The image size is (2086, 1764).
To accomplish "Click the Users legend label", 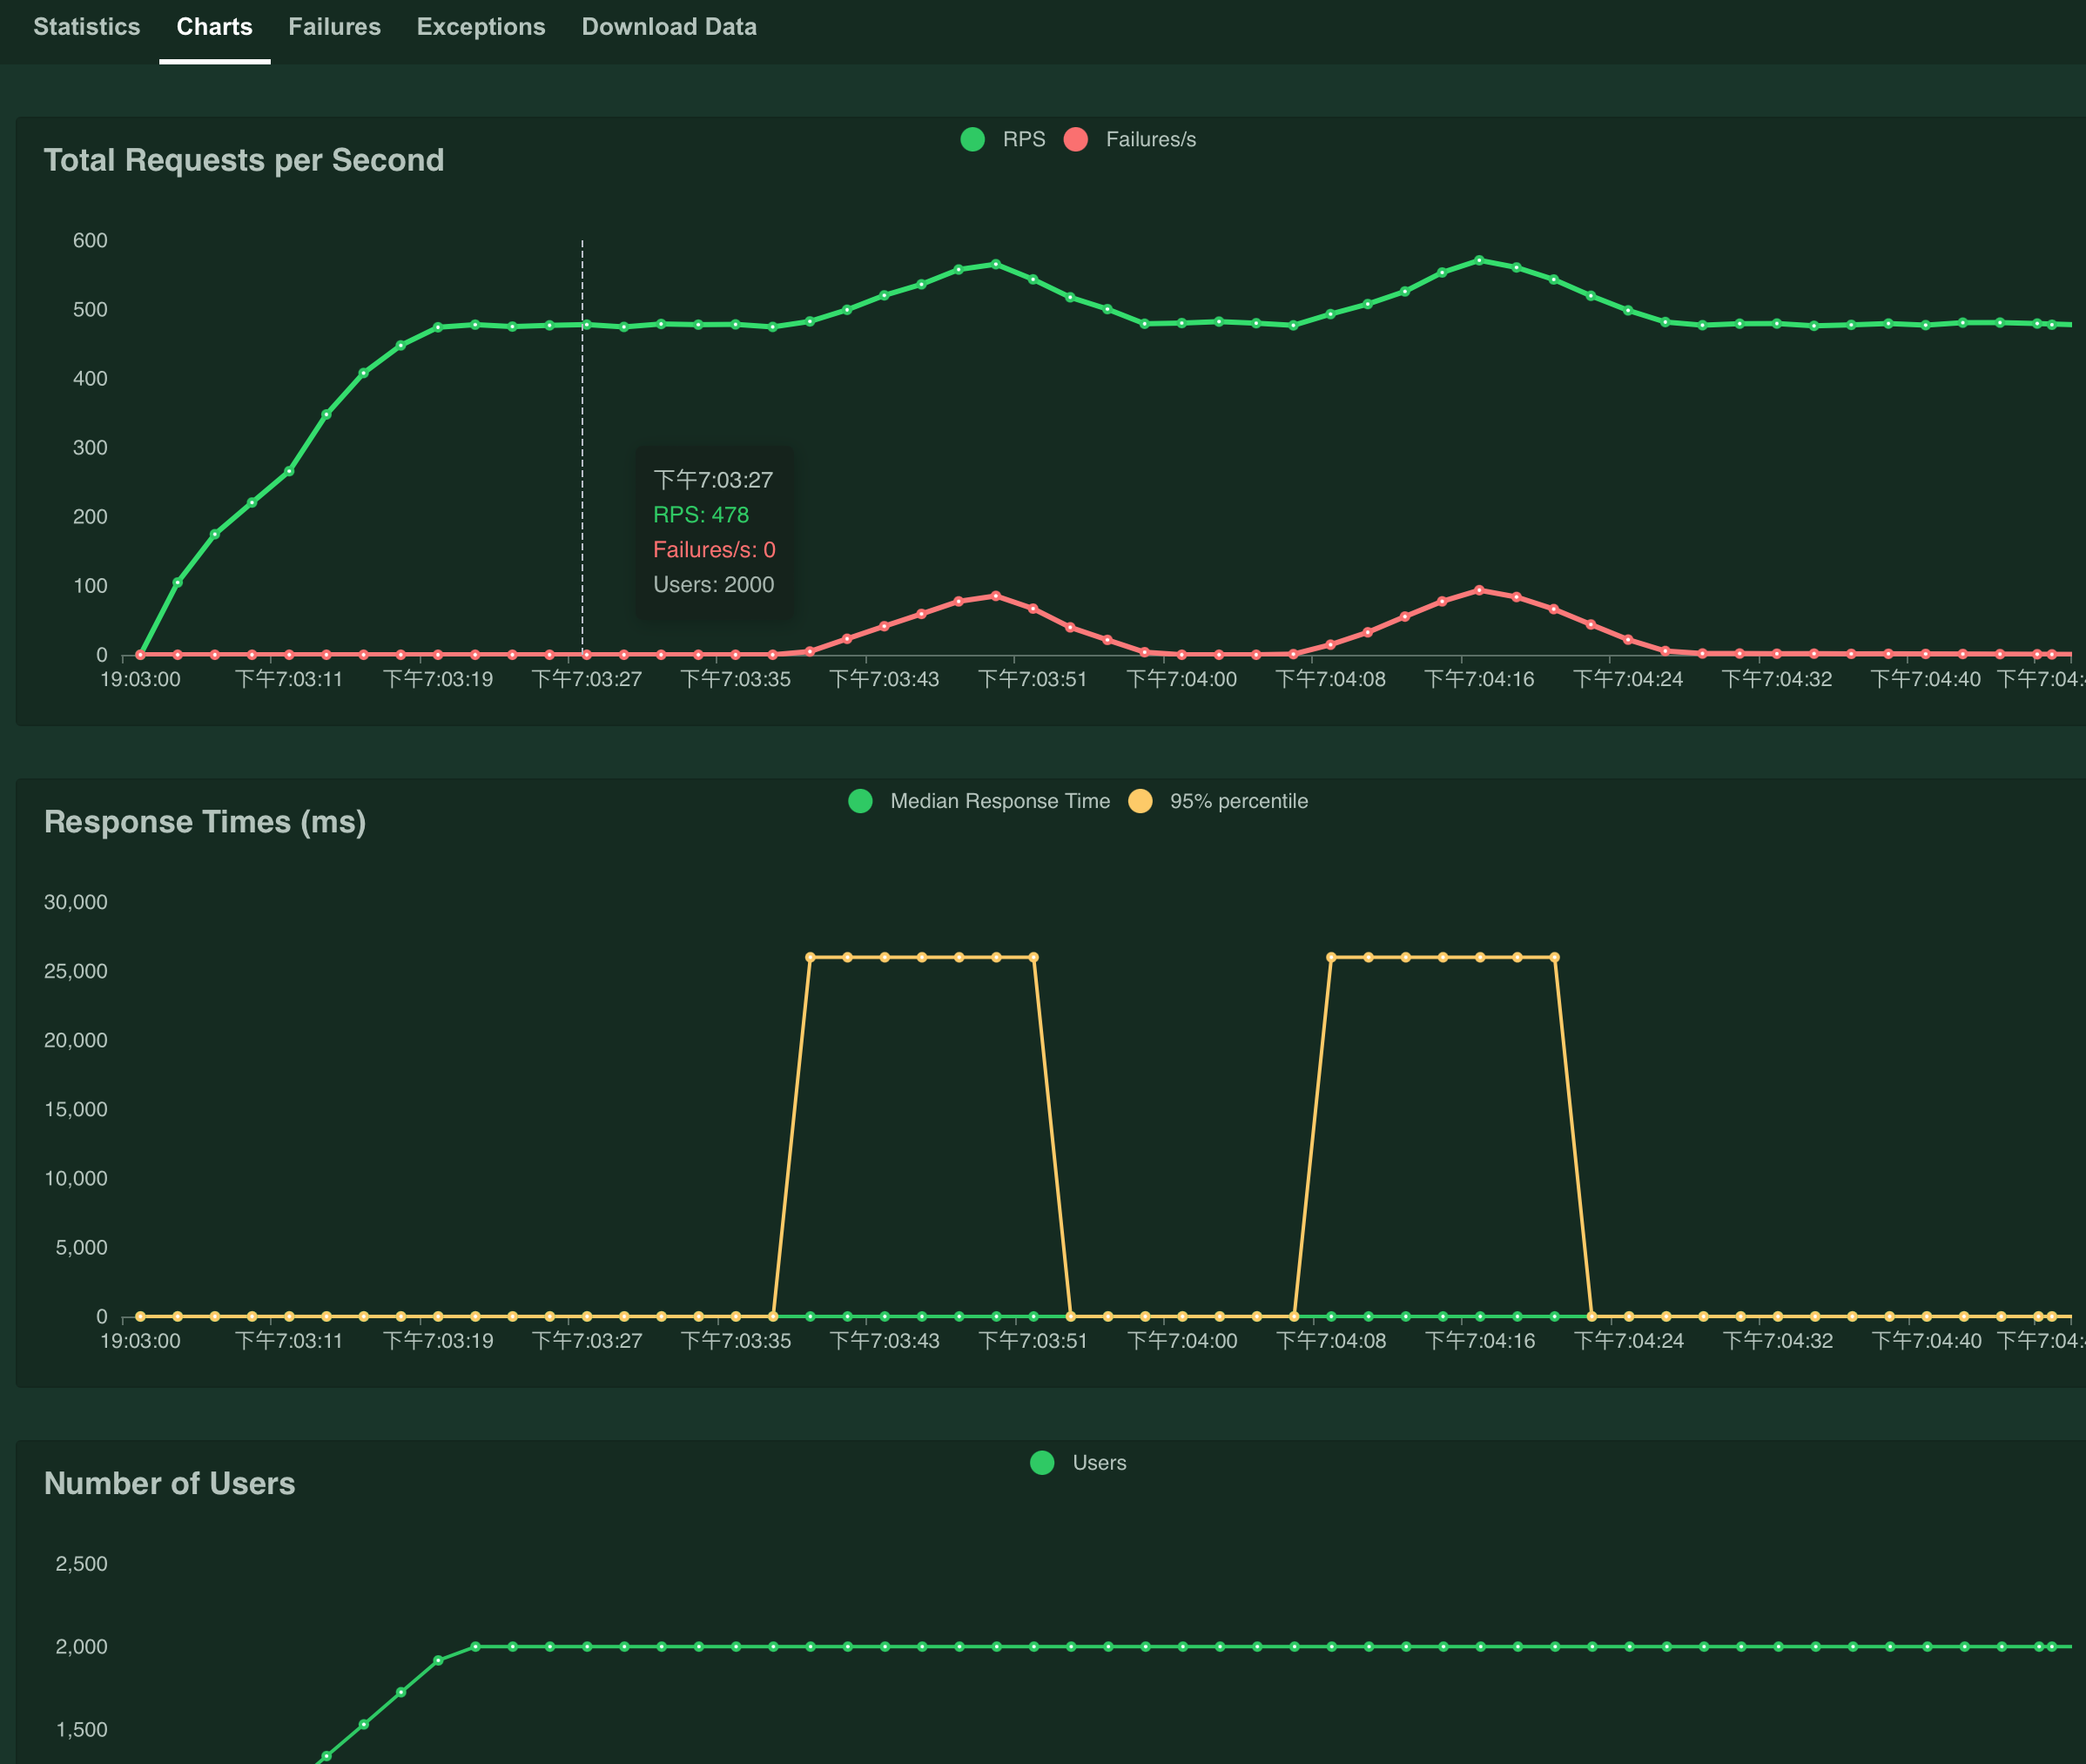I will (1099, 1463).
